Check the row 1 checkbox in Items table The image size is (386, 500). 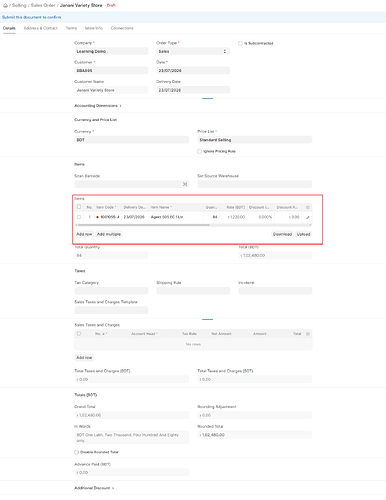point(79,217)
